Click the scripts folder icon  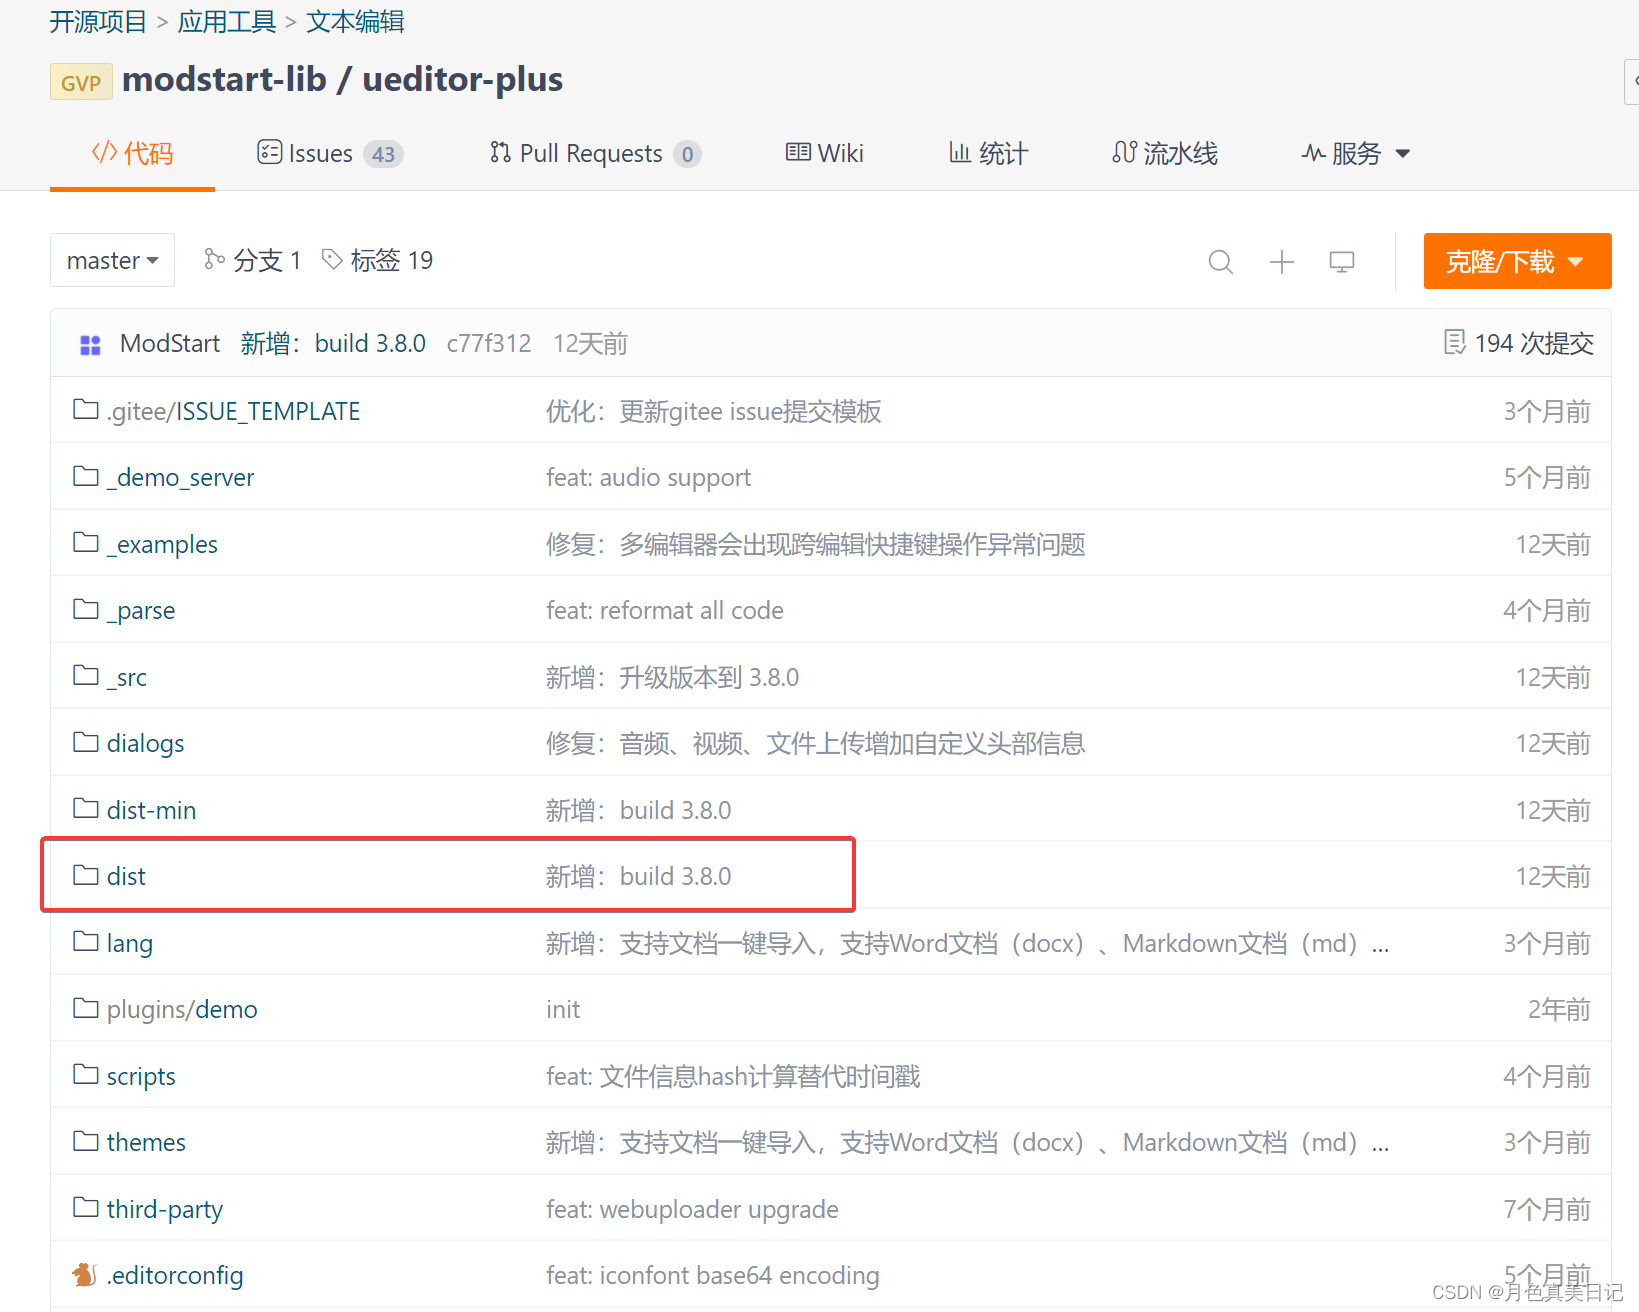pyautogui.click(x=86, y=1074)
